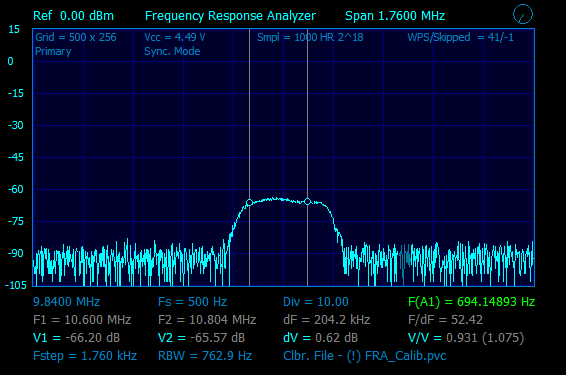Screen dimensions: 566x375
Task: Click the F2 = 10.804 MHz marker value
Action: click(x=207, y=320)
